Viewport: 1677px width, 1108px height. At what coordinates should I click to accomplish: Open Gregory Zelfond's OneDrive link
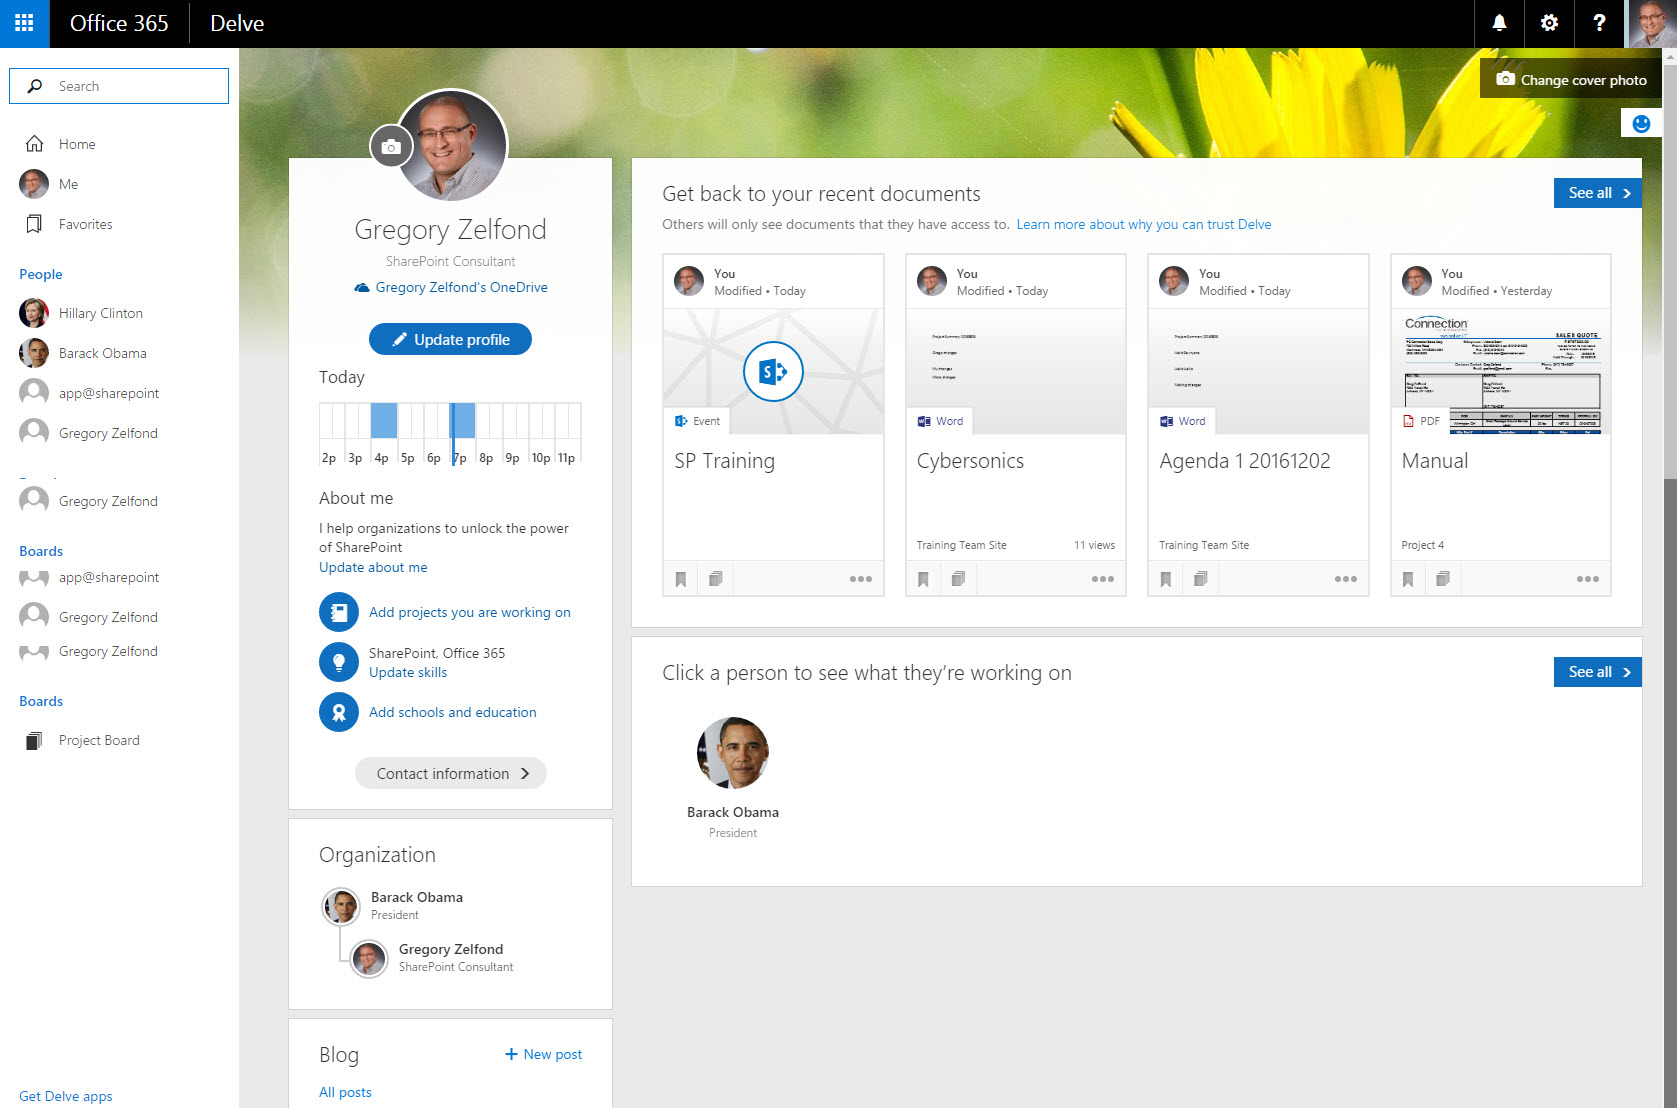point(462,287)
